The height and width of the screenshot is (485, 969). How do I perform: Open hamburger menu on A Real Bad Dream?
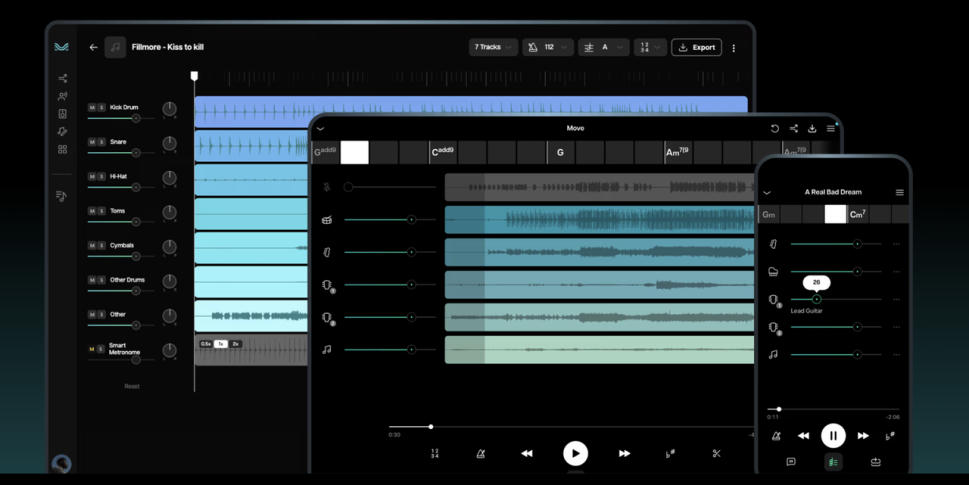(x=899, y=192)
